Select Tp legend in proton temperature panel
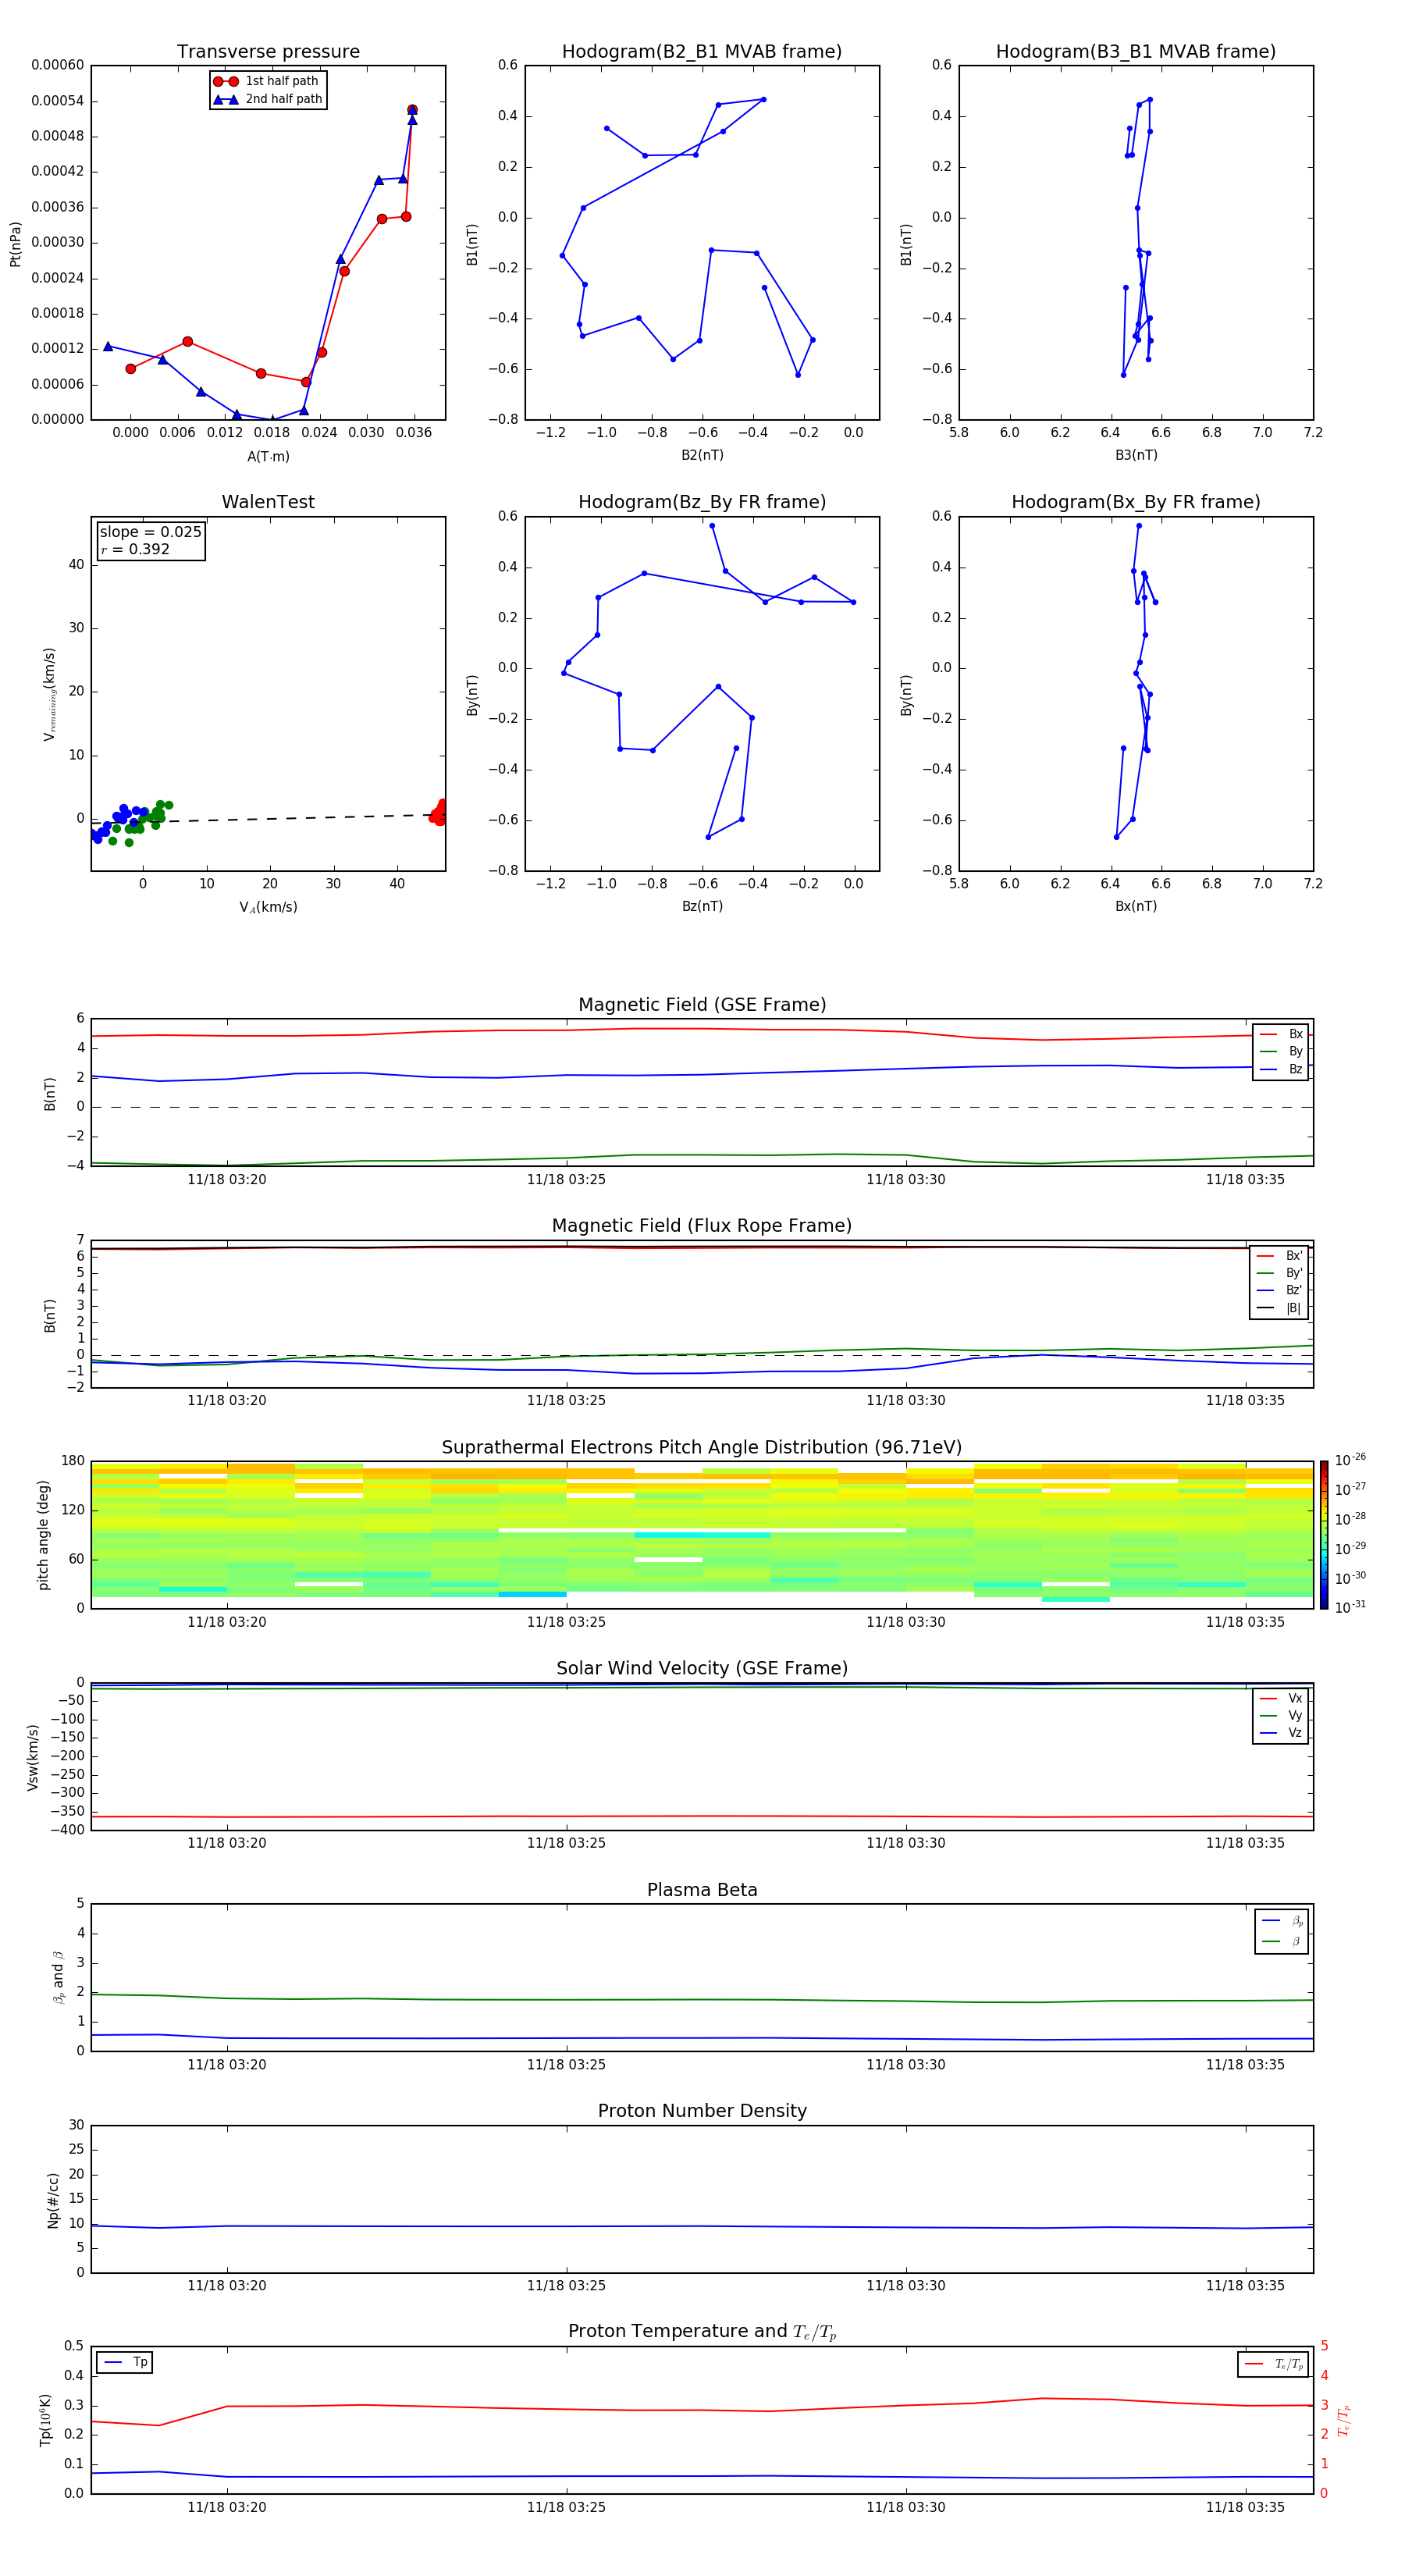 tap(125, 2363)
